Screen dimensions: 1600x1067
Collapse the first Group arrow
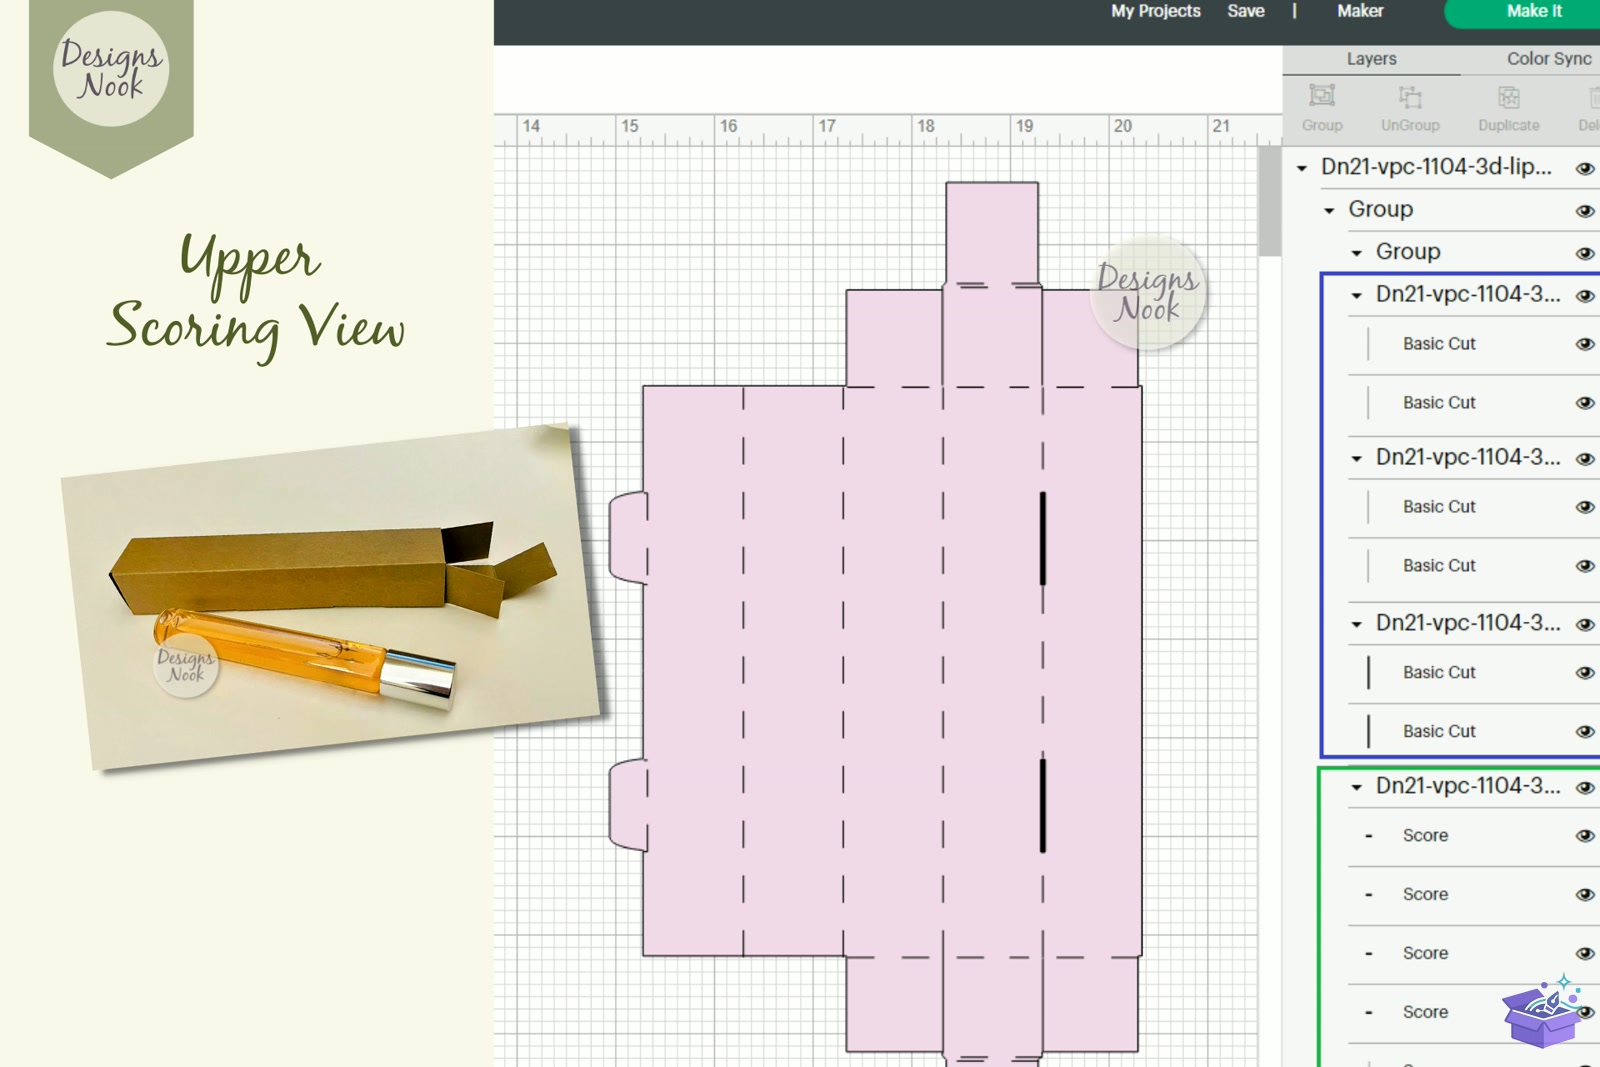pos(1329,210)
